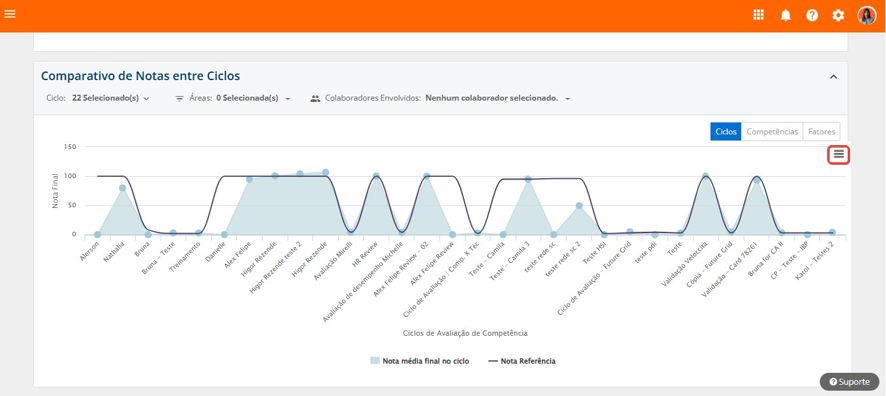Switch to the Fatores tab

822,132
